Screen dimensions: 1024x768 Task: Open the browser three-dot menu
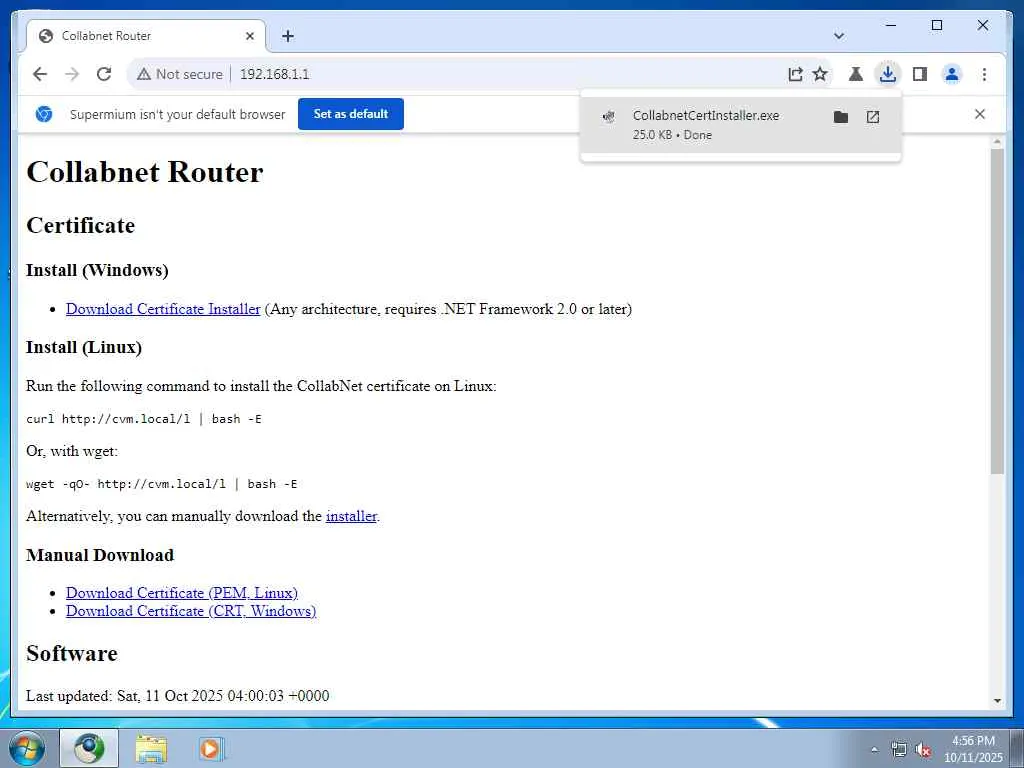point(984,74)
